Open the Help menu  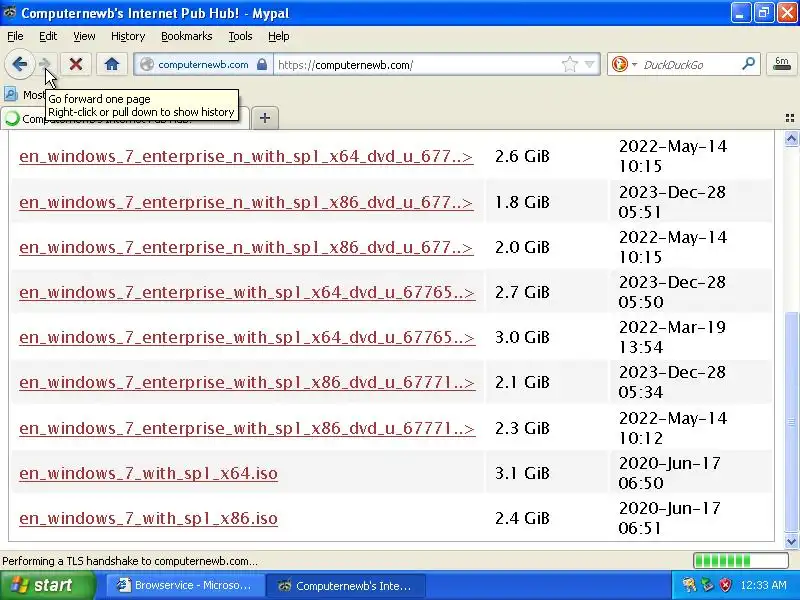(279, 36)
